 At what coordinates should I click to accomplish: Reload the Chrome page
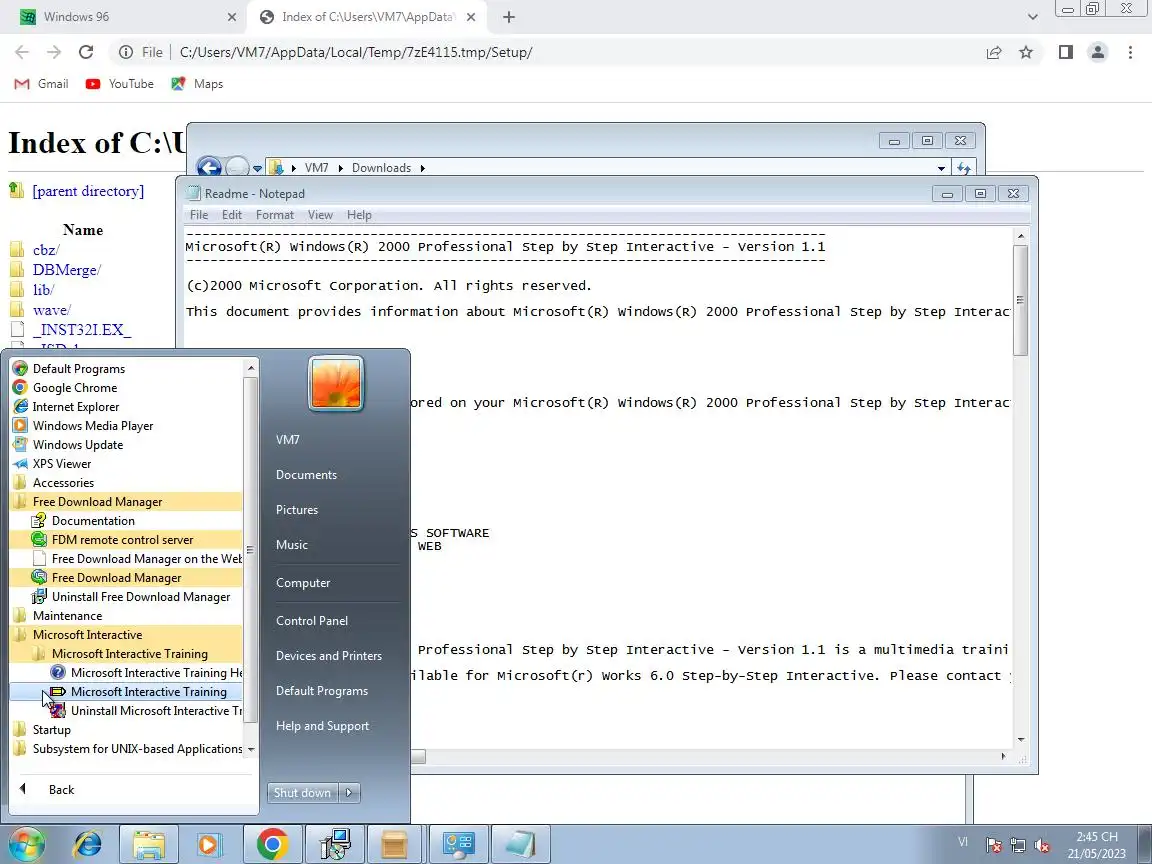86,52
